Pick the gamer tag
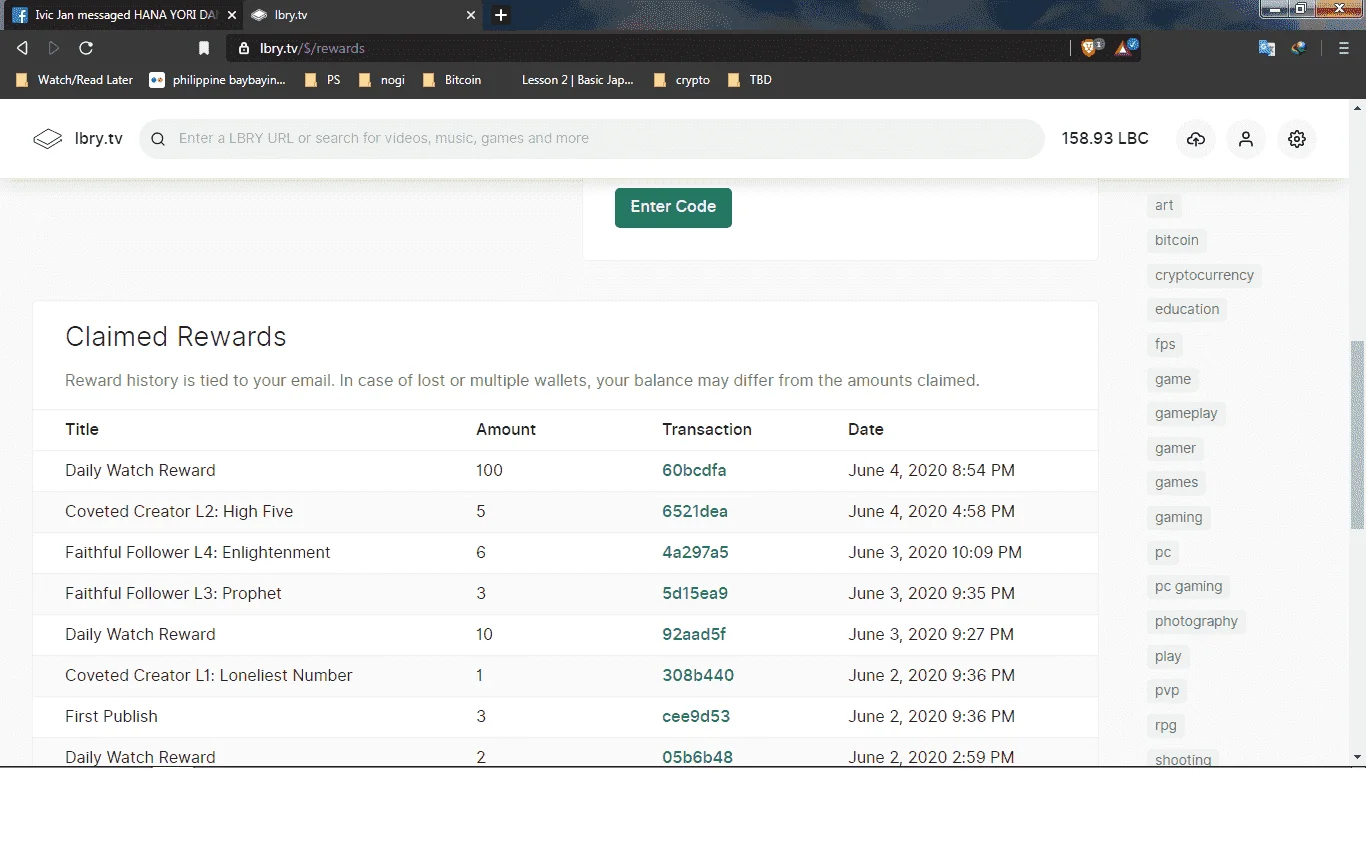Image resolution: width=1366 pixels, height=850 pixels. pos(1175,448)
